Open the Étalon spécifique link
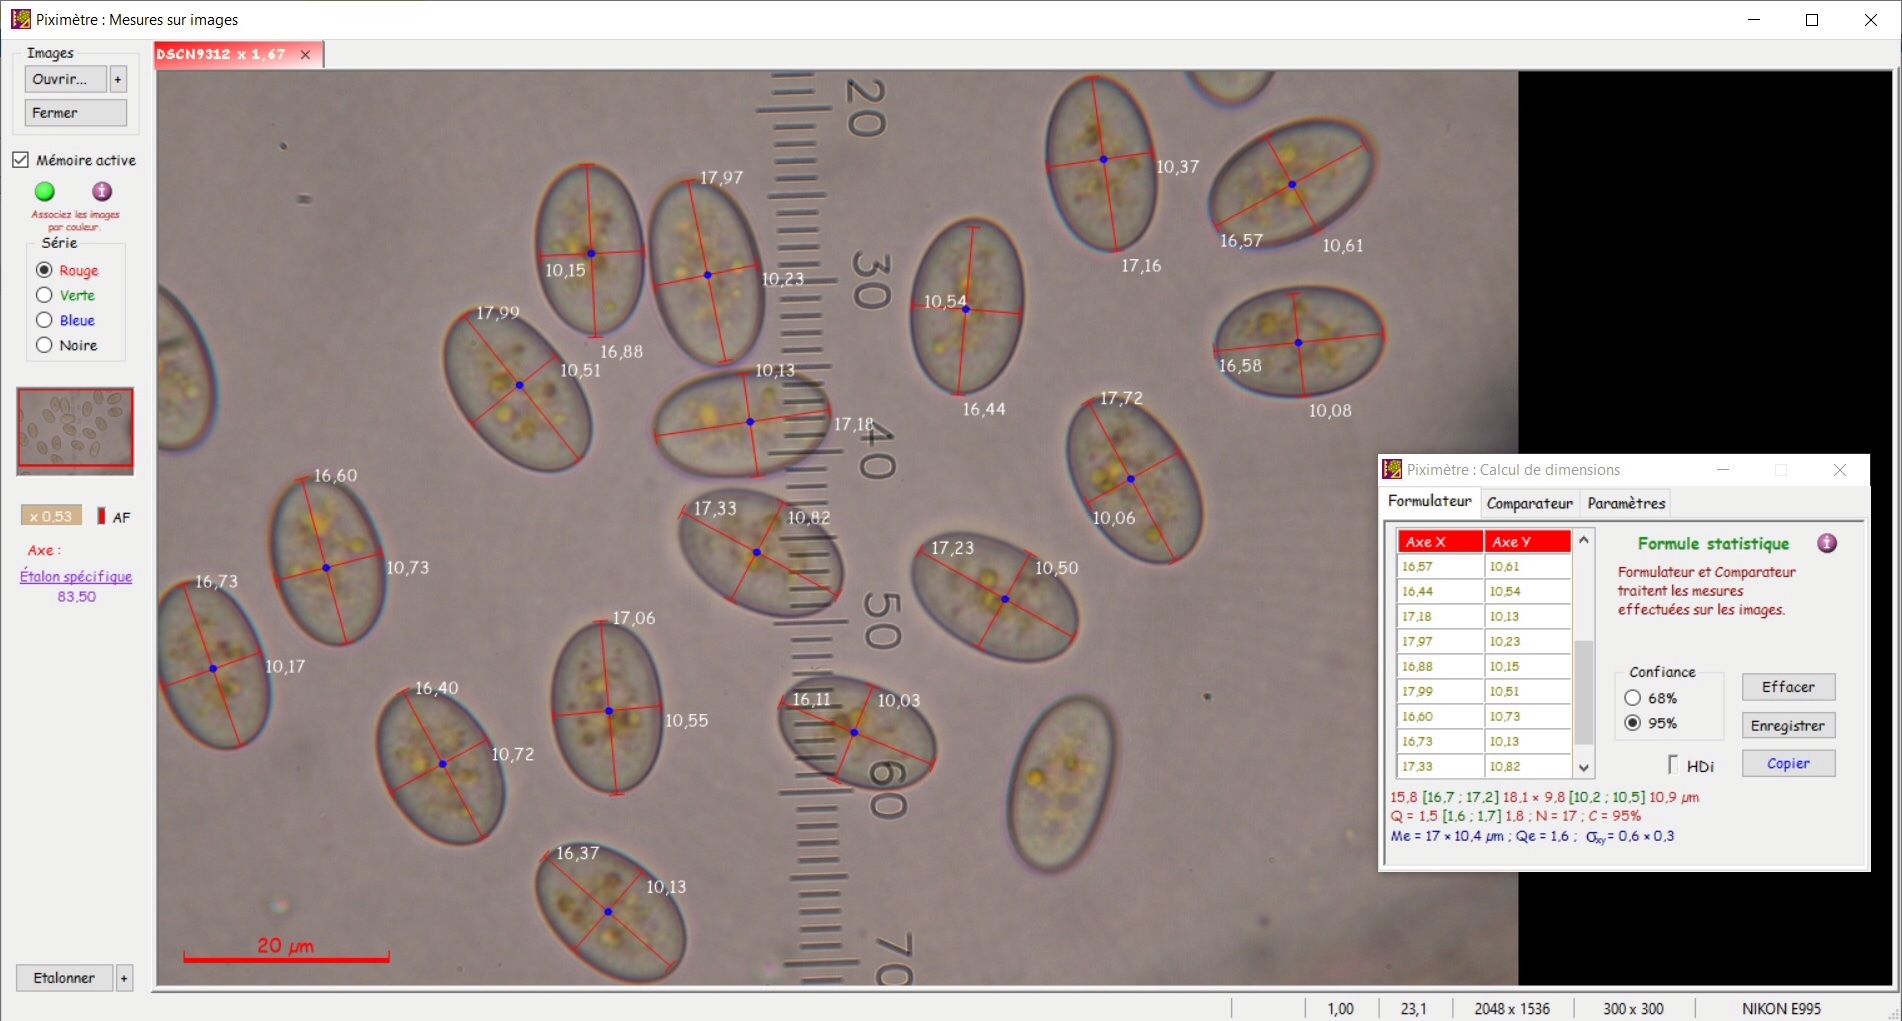Screen dimensions: 1902x1021 76,576
